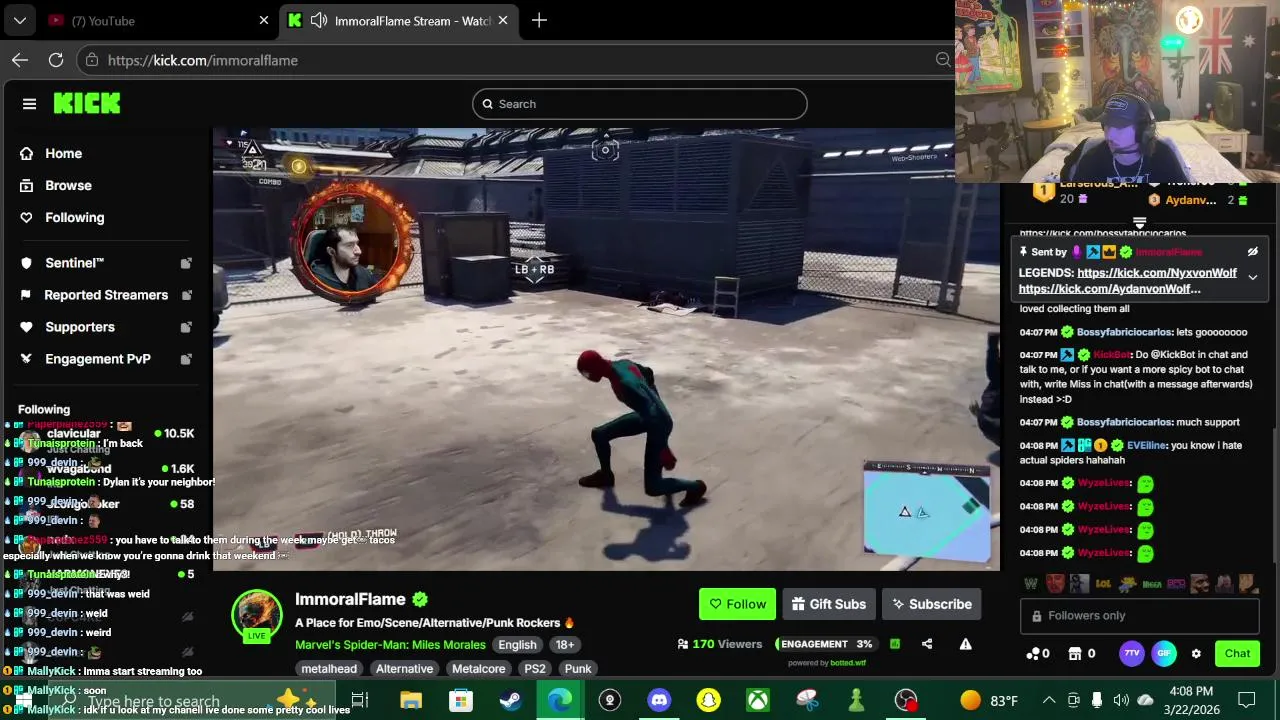
Task: Click the 18+ tag
Action: 565,645
